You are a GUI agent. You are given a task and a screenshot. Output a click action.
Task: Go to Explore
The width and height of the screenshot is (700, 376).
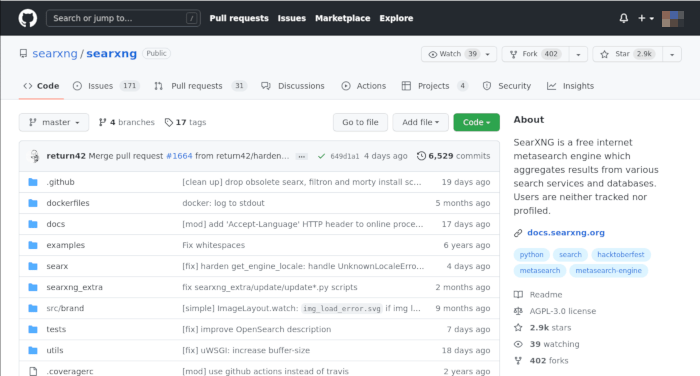pos(396,18)
